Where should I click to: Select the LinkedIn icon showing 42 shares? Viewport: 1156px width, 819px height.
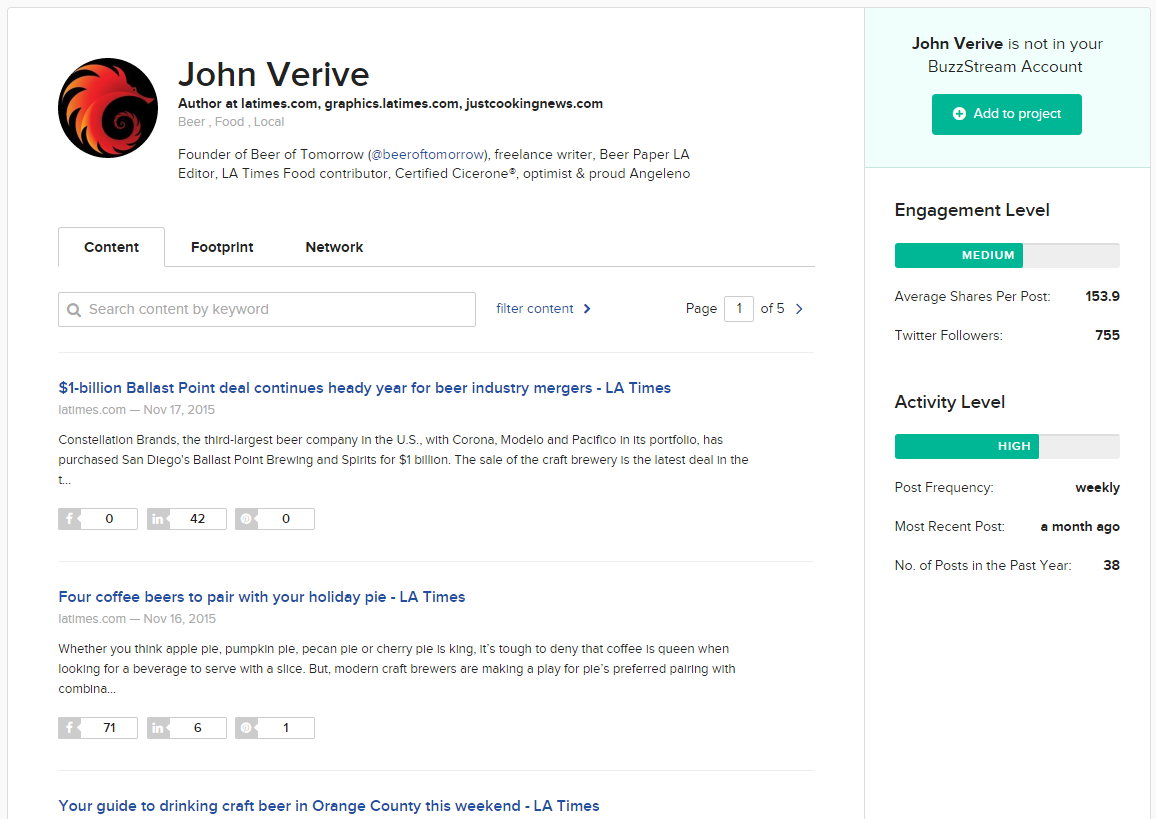tap(157, 518)
